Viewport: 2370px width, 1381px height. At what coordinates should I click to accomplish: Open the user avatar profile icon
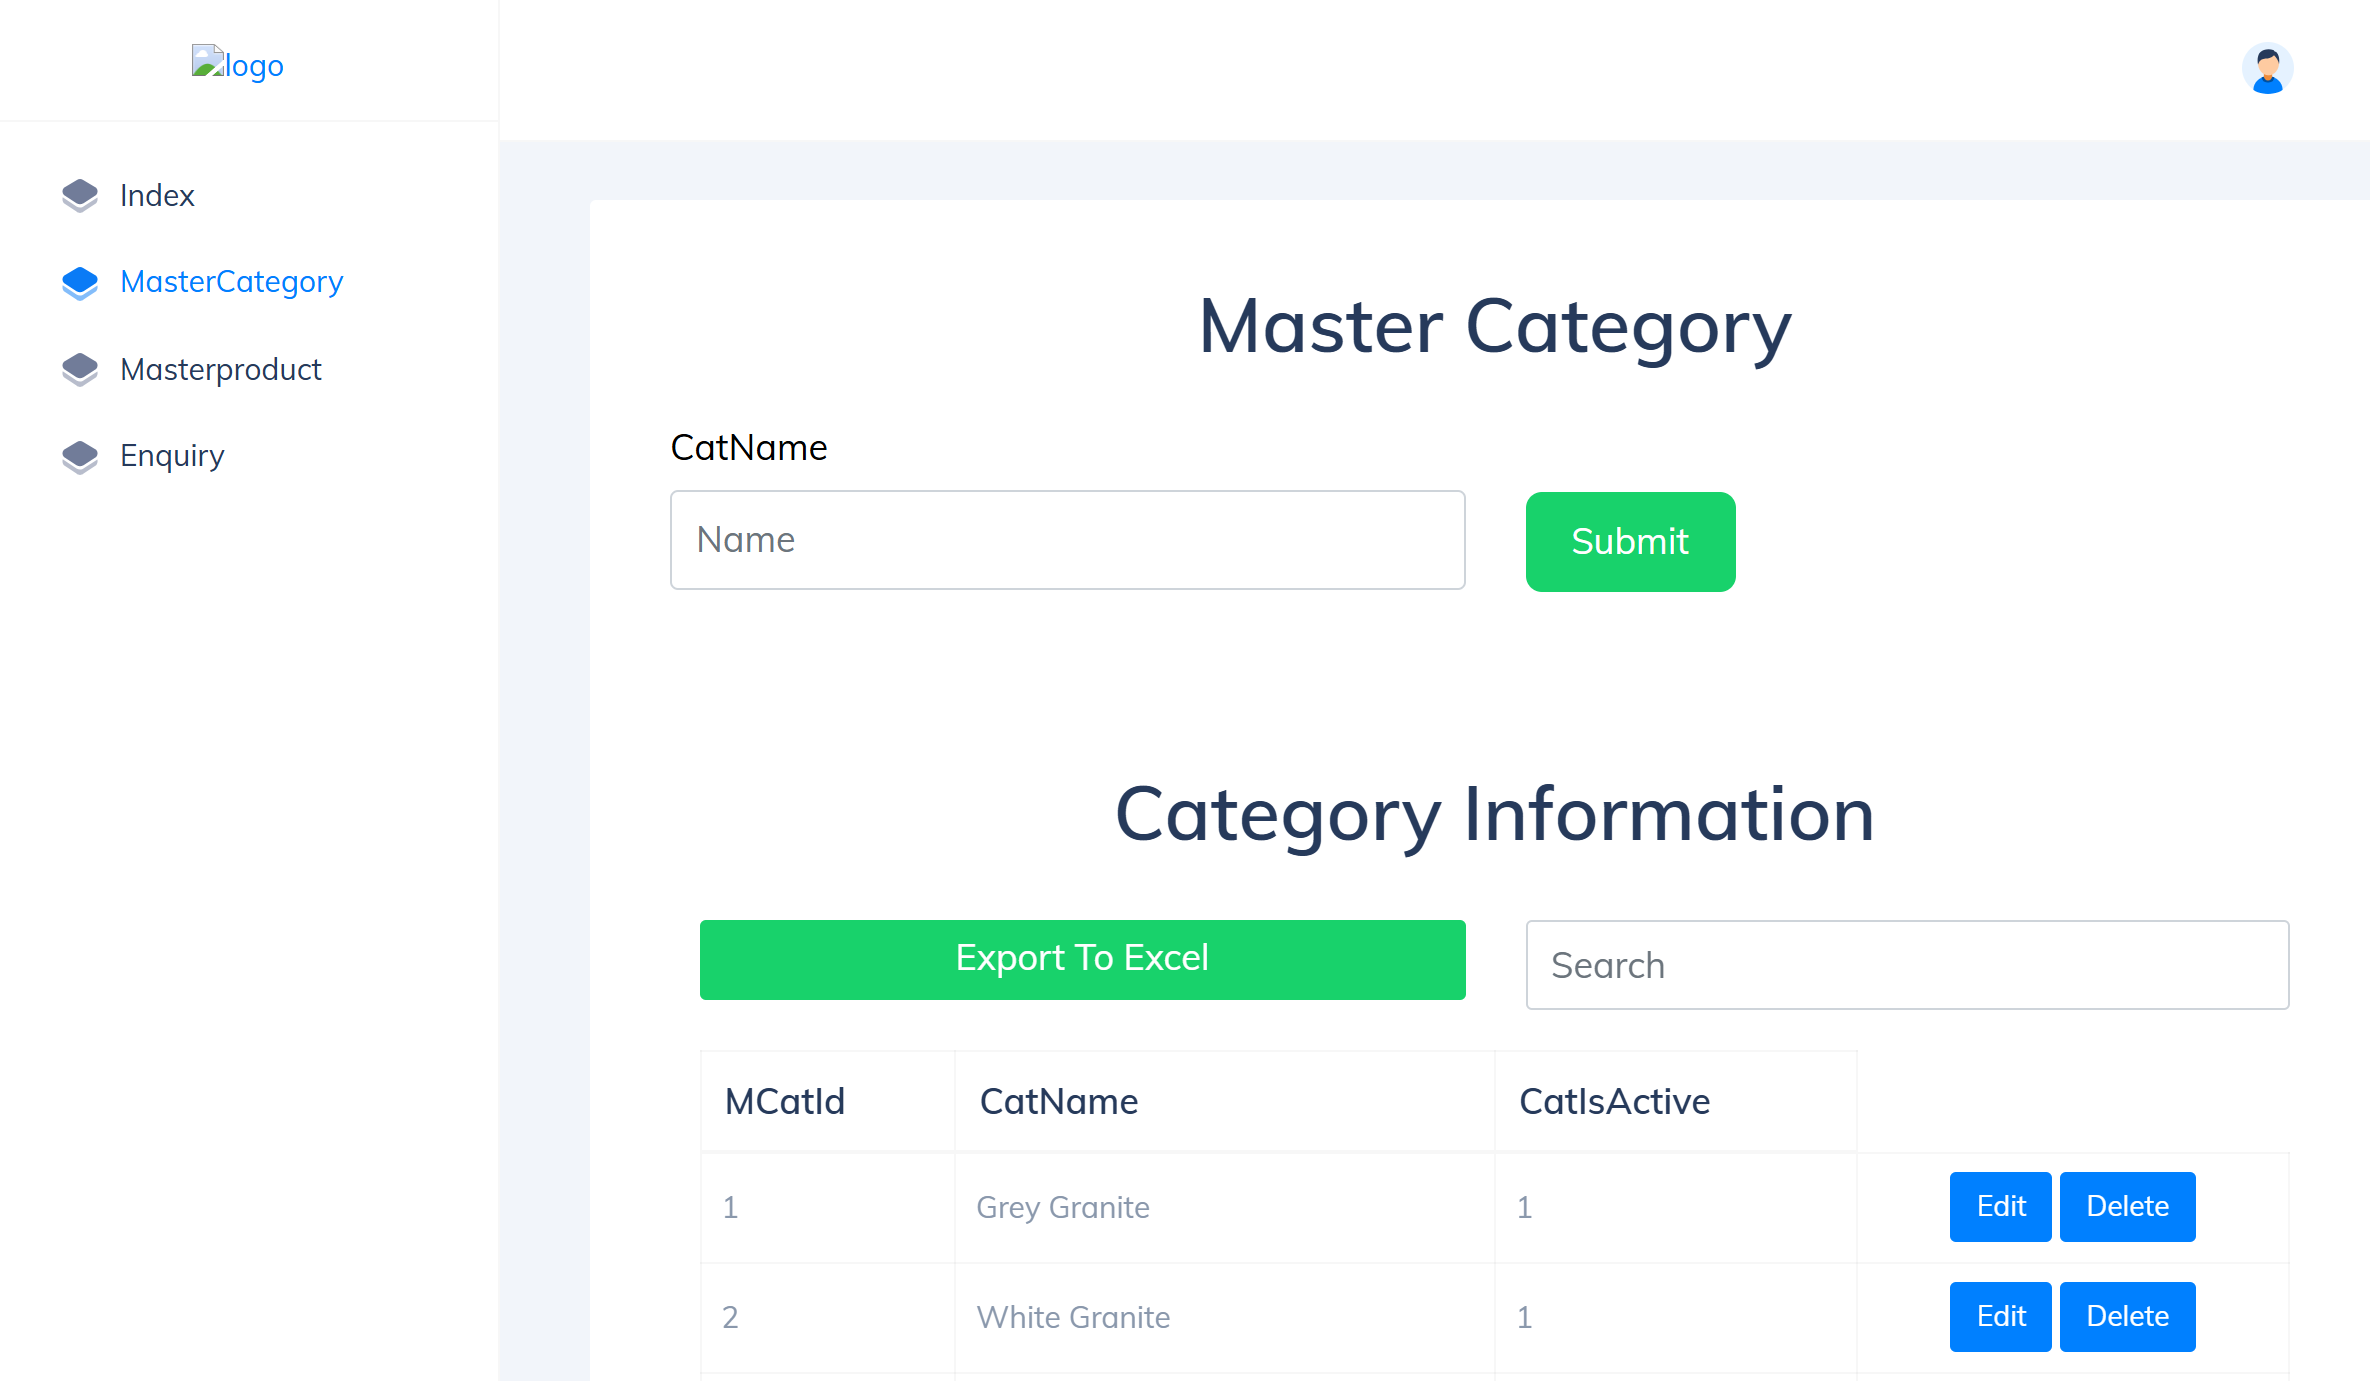pyautogui.click(x=2267, y=69)
